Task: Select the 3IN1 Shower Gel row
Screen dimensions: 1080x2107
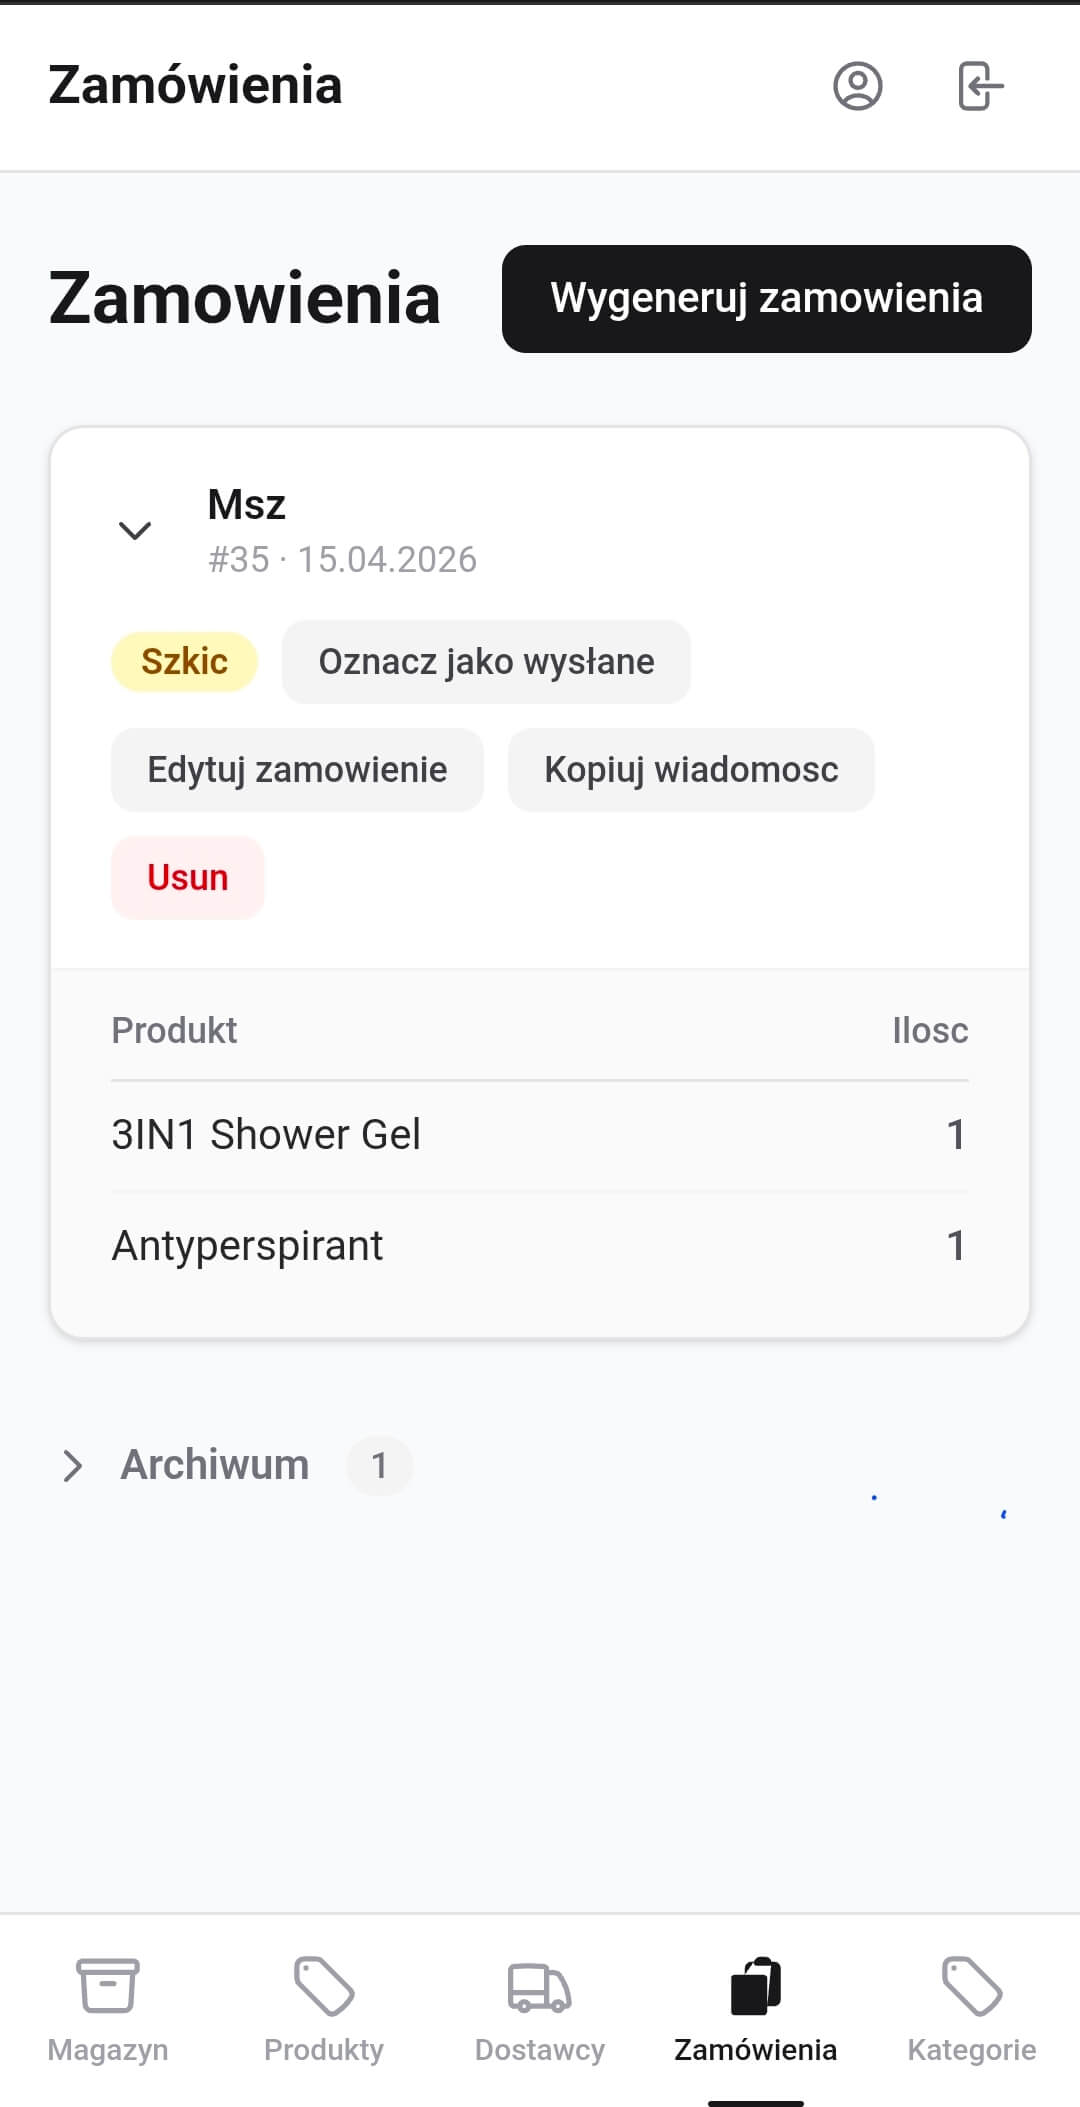Action: coord(540,1135)
